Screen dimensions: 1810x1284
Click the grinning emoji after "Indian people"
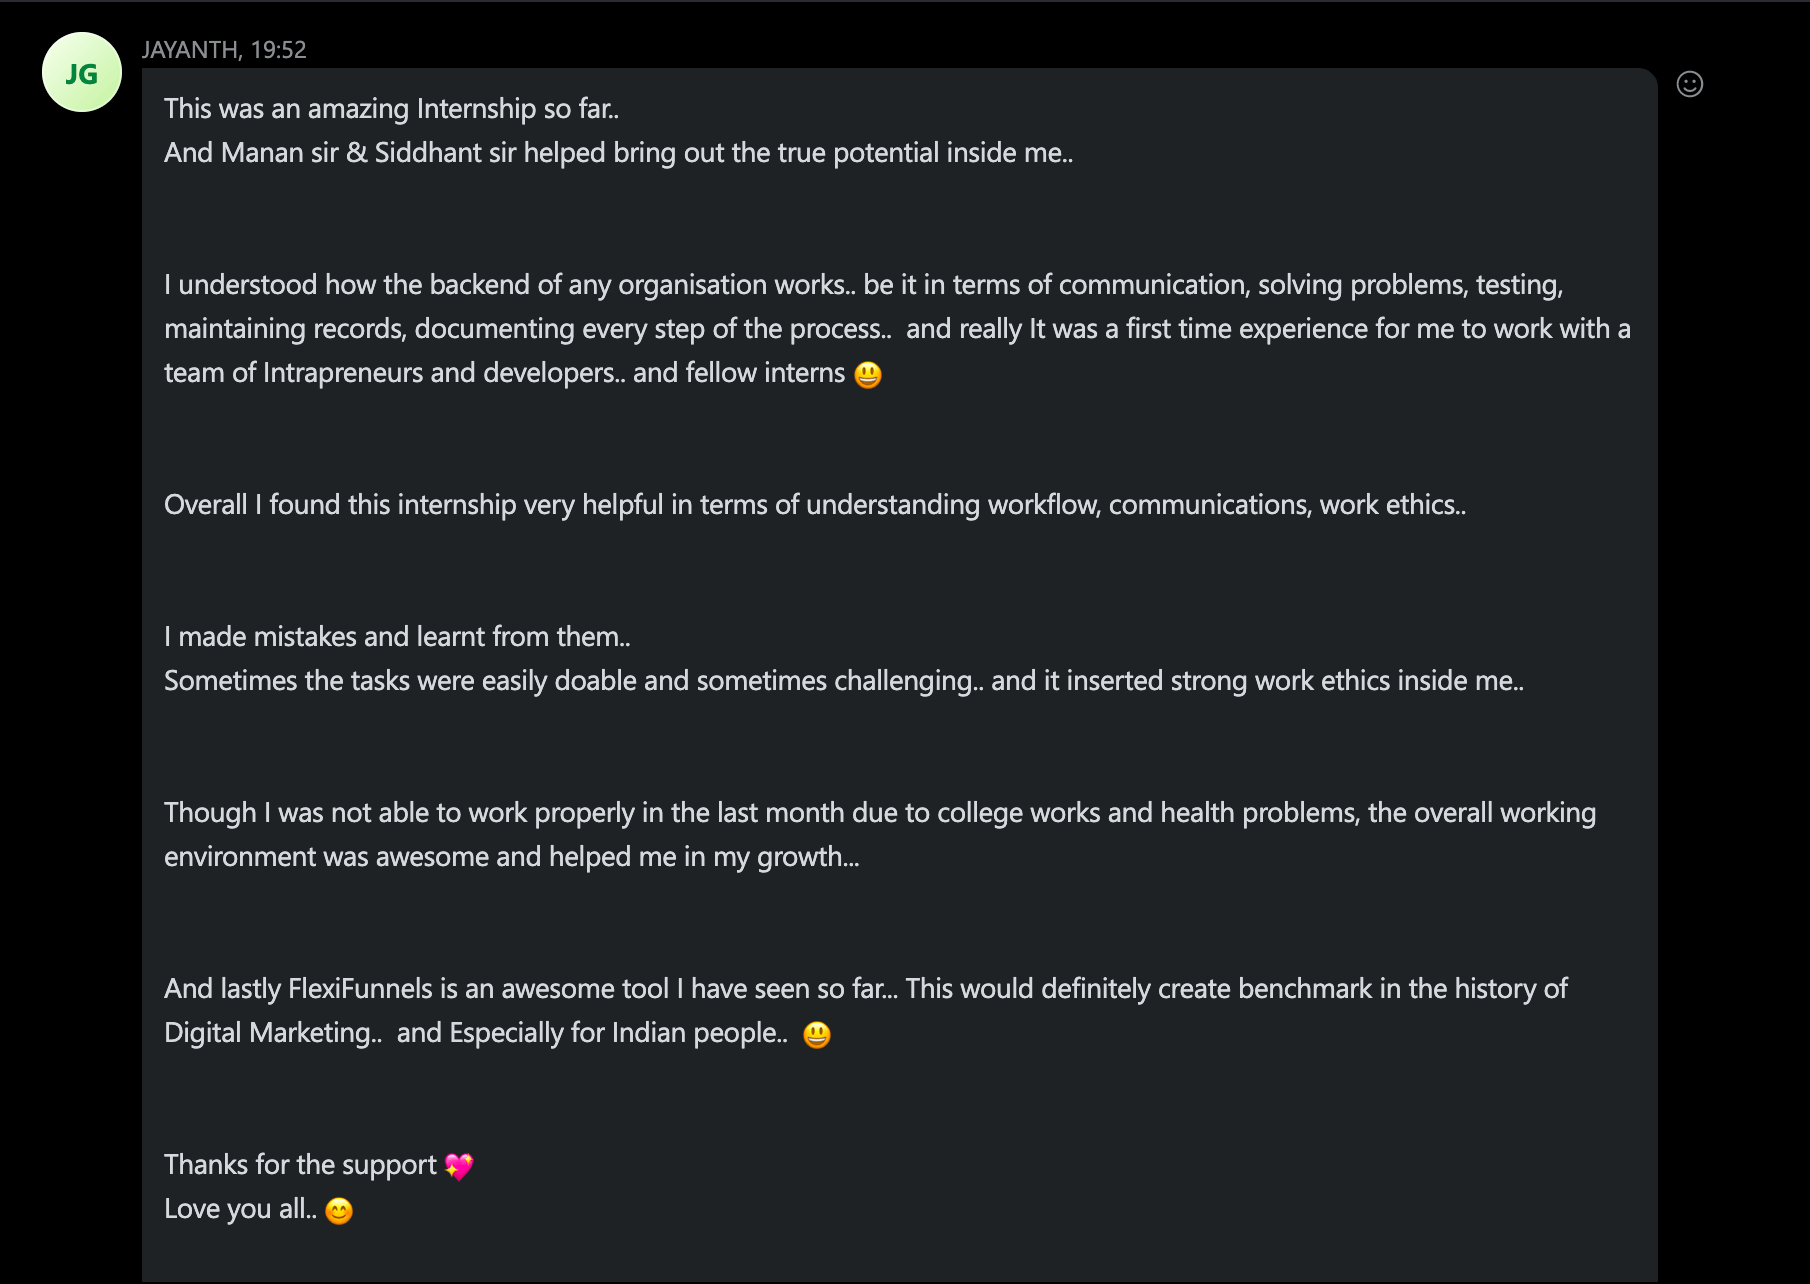click(x=818, y=1035)
